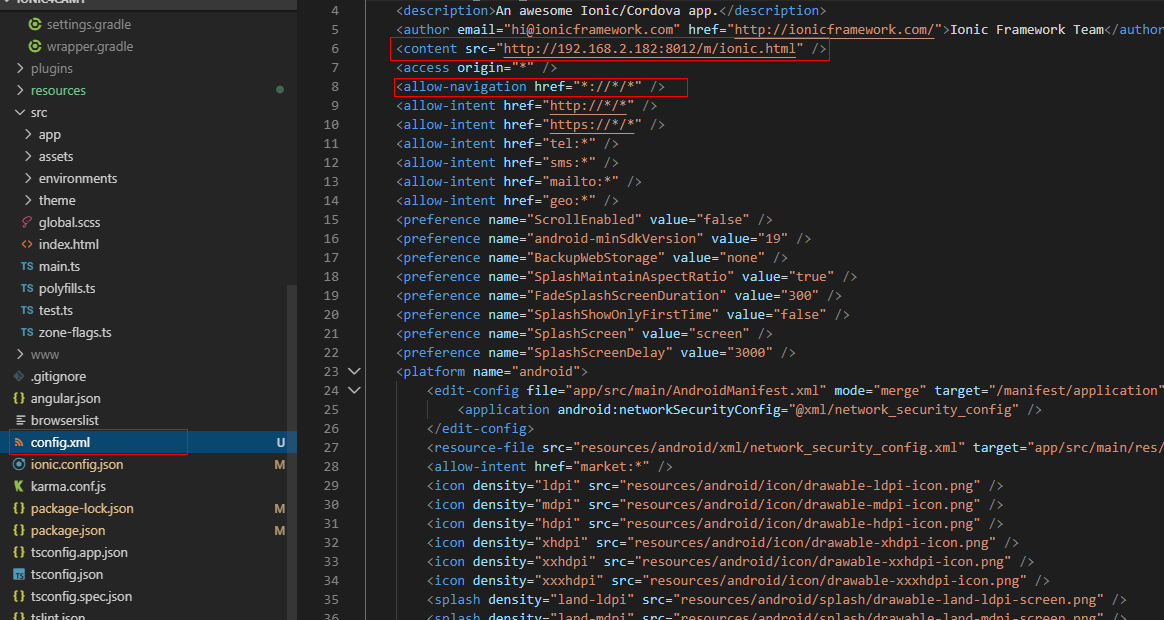Open the resources folder

58,90
